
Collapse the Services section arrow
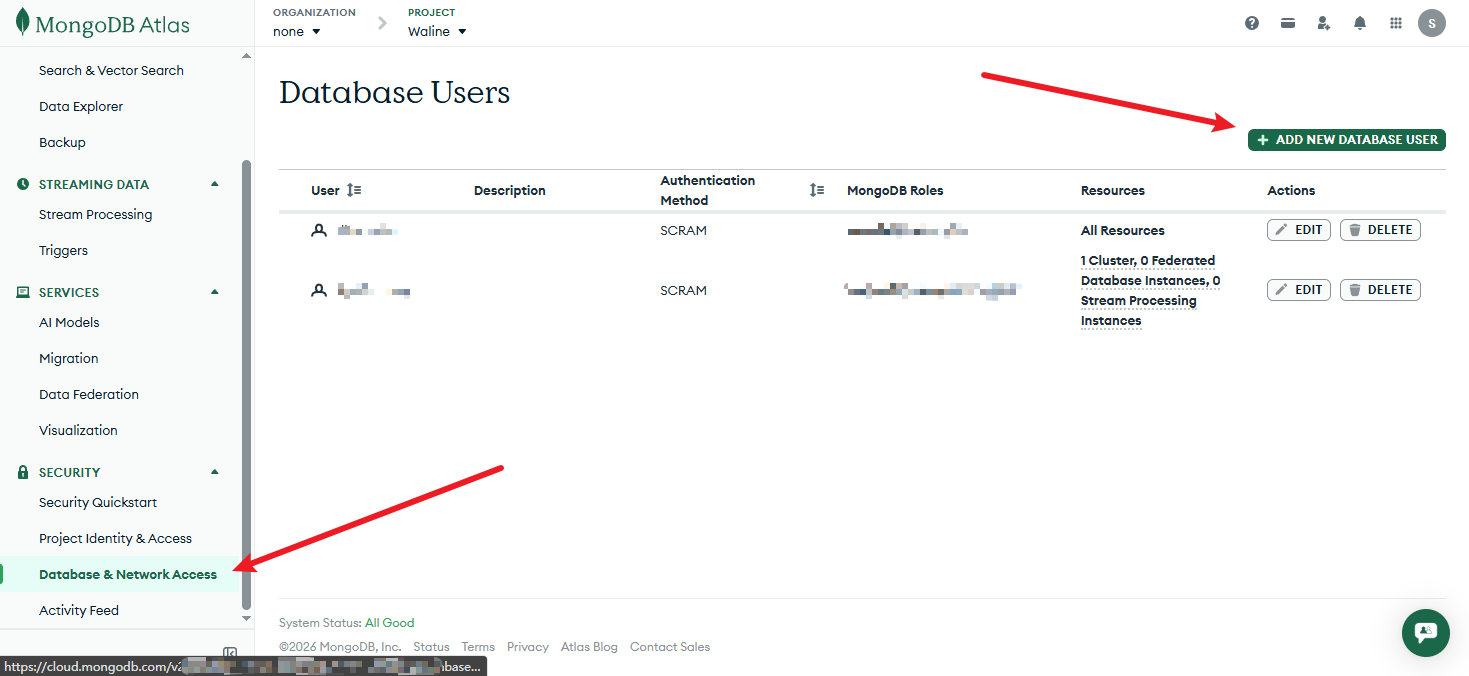point(214,292)
